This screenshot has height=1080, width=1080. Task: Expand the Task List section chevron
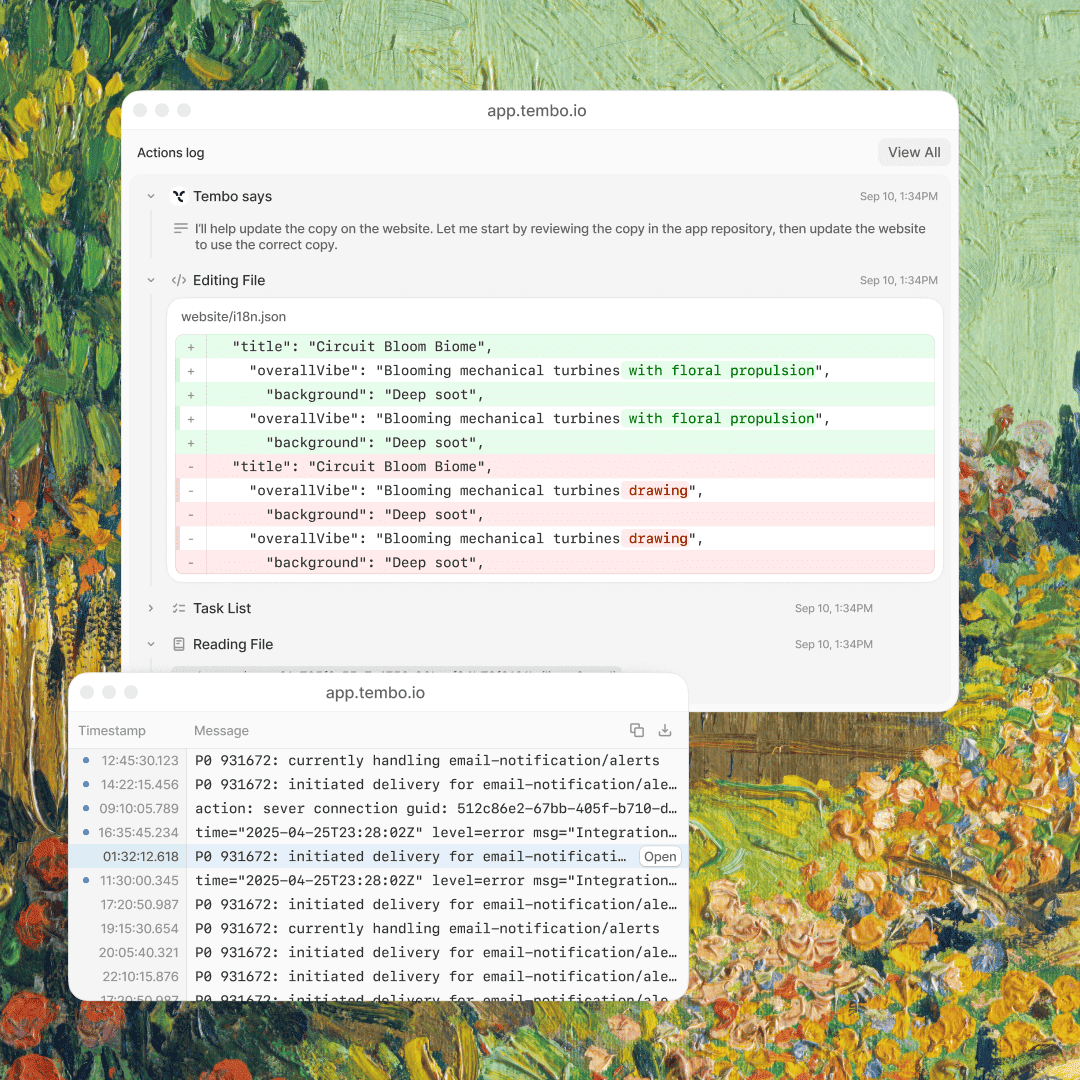pyautogui.click(x=151, y=608)
